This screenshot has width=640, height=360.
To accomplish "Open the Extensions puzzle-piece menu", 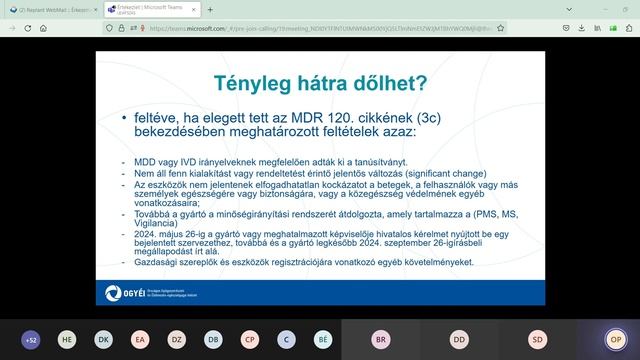I will (x=629, y=28).
